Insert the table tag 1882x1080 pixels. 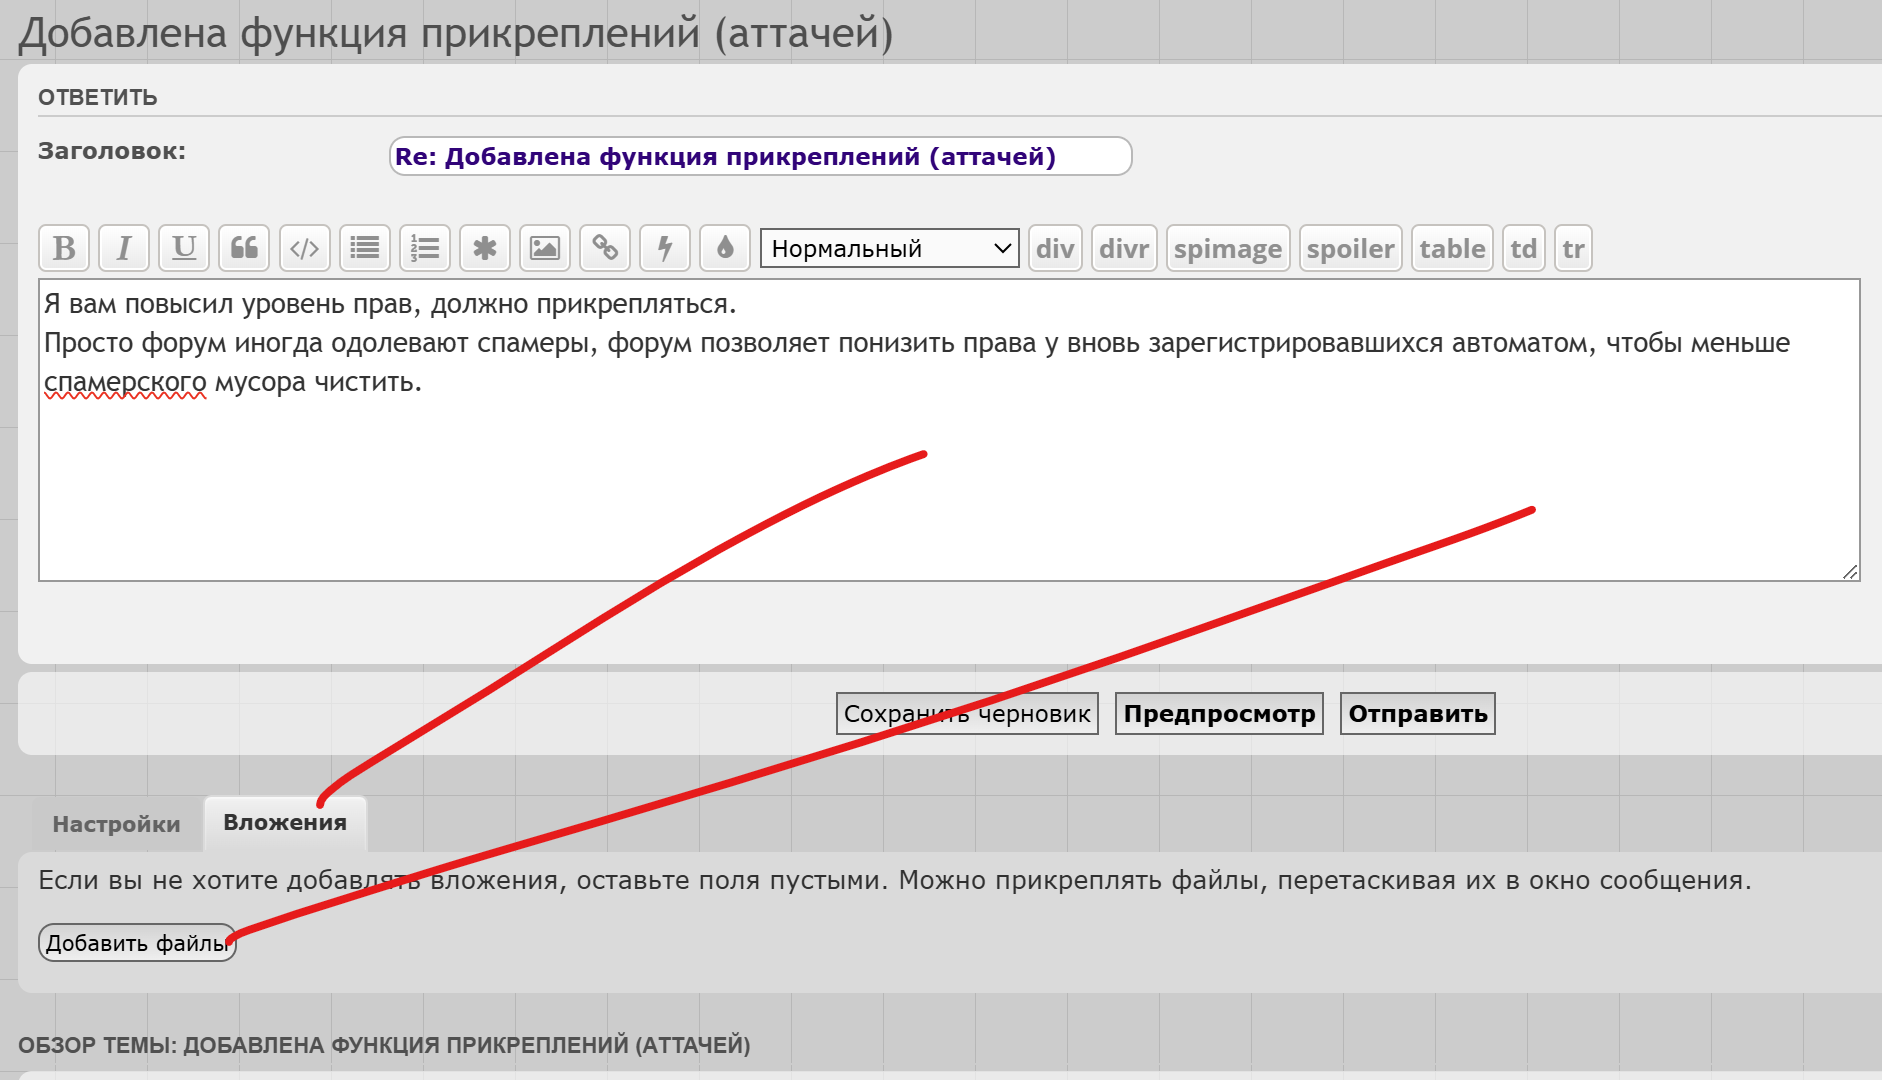pos(1452,248)
